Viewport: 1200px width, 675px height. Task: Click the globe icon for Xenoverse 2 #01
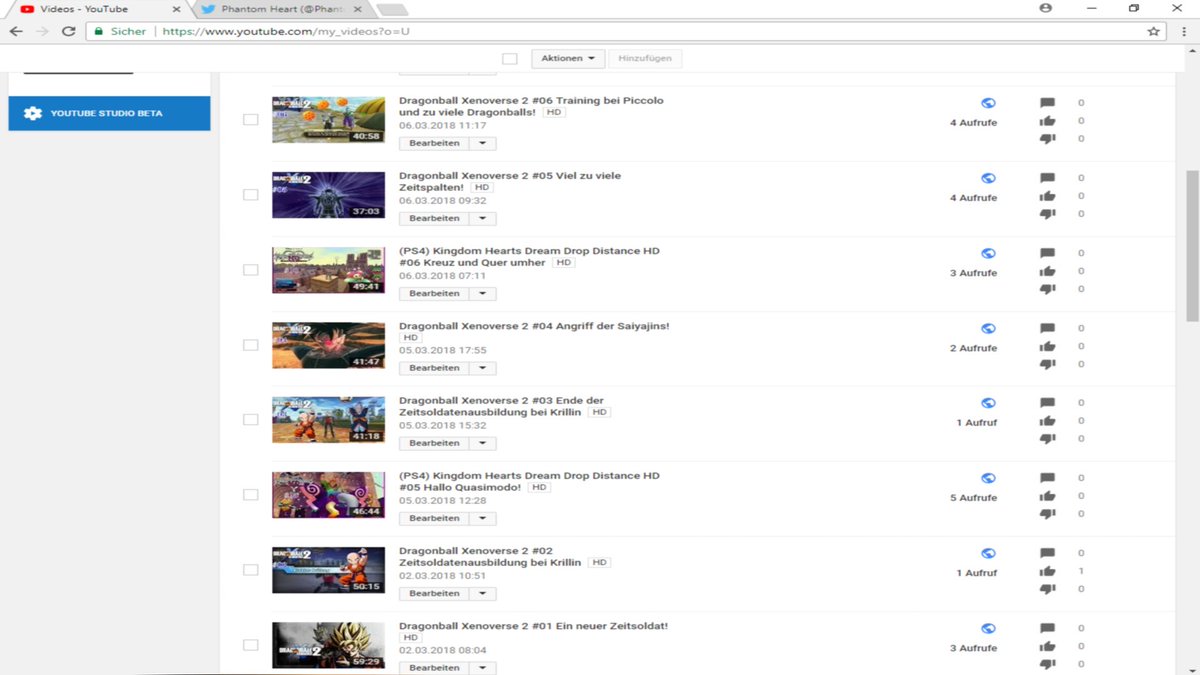(x=988, y=628)
